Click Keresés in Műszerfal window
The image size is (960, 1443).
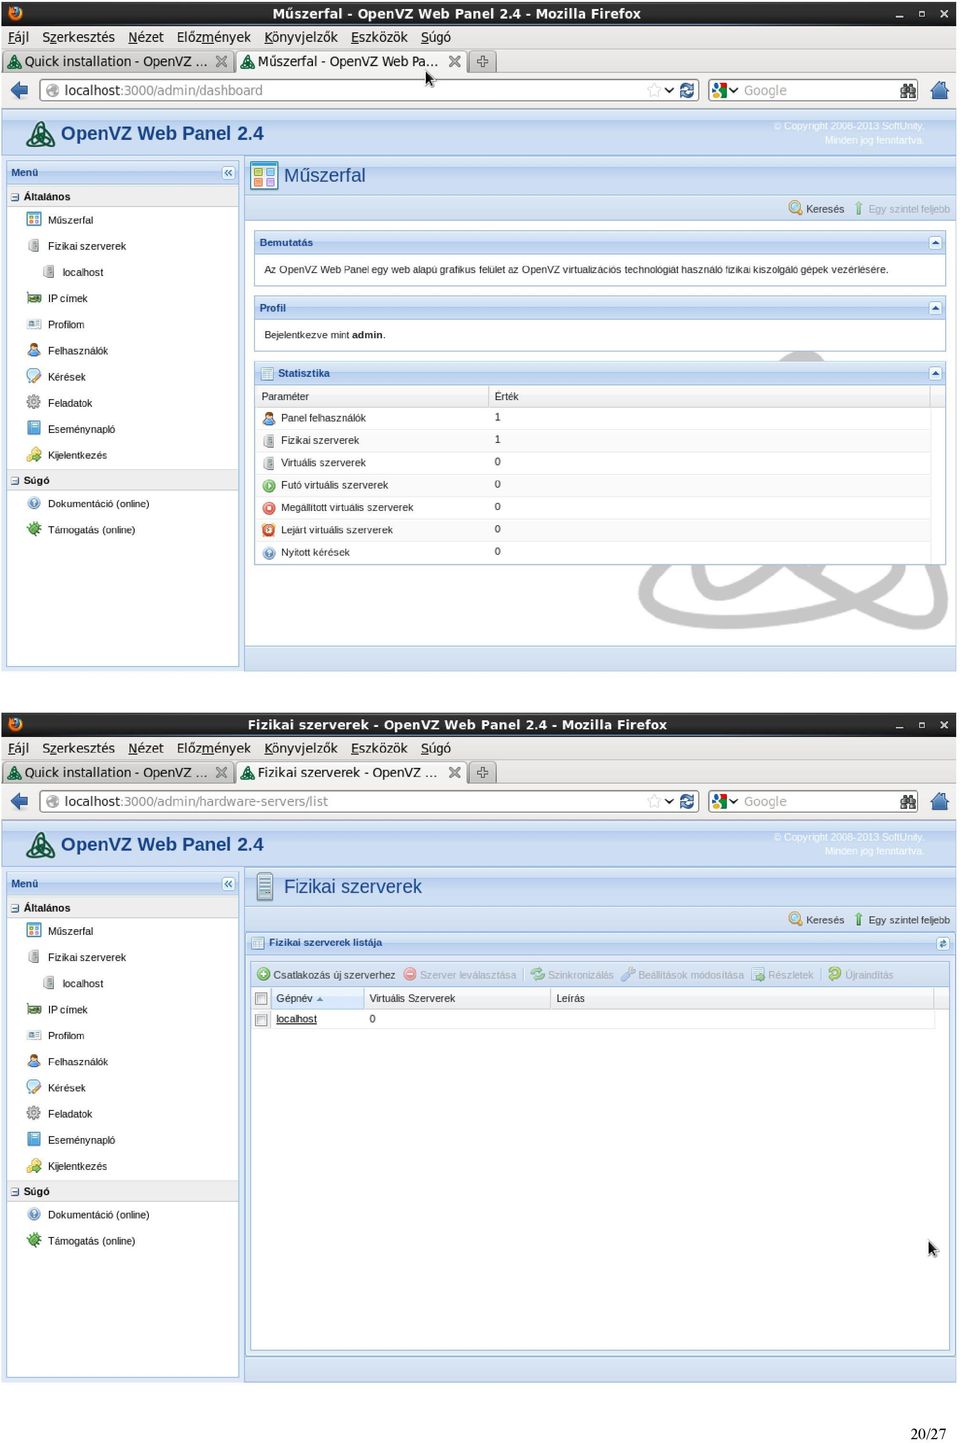point(816,209)
